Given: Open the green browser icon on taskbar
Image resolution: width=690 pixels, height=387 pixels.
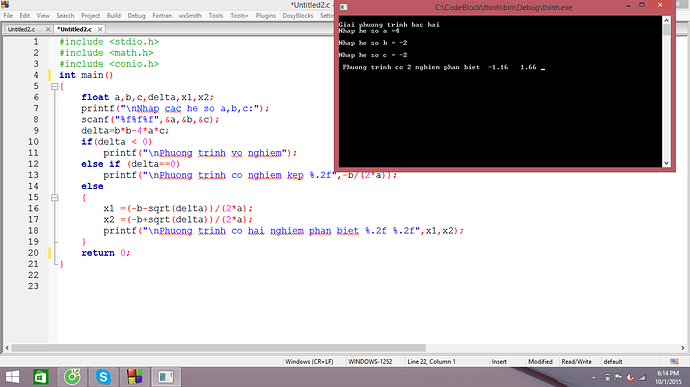Looking at the screenshot, I should coord(72,377).
